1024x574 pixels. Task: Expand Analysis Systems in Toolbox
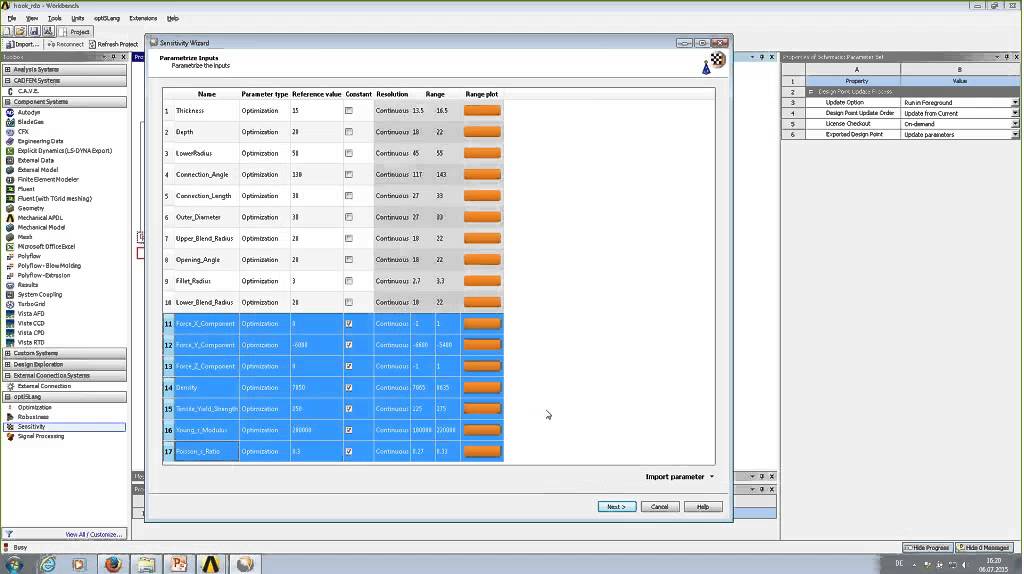tap(8, 69)
